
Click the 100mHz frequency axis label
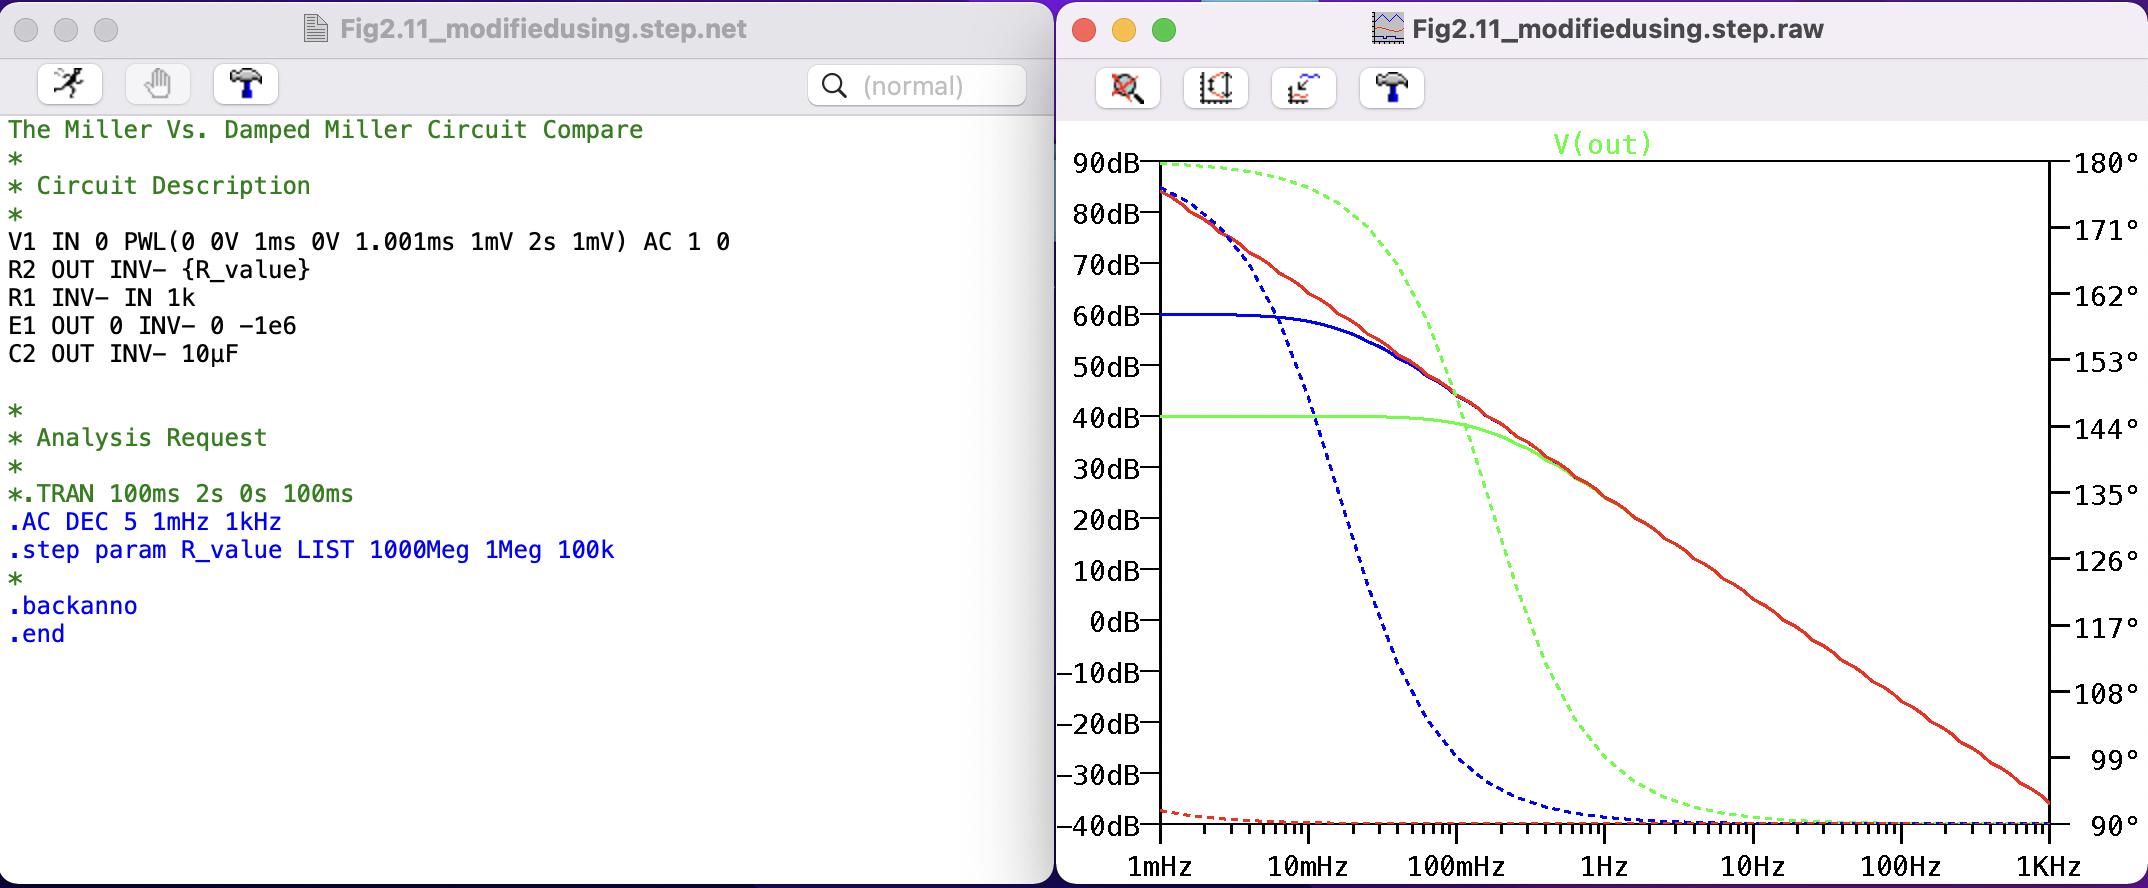[x=1456, y=866]
